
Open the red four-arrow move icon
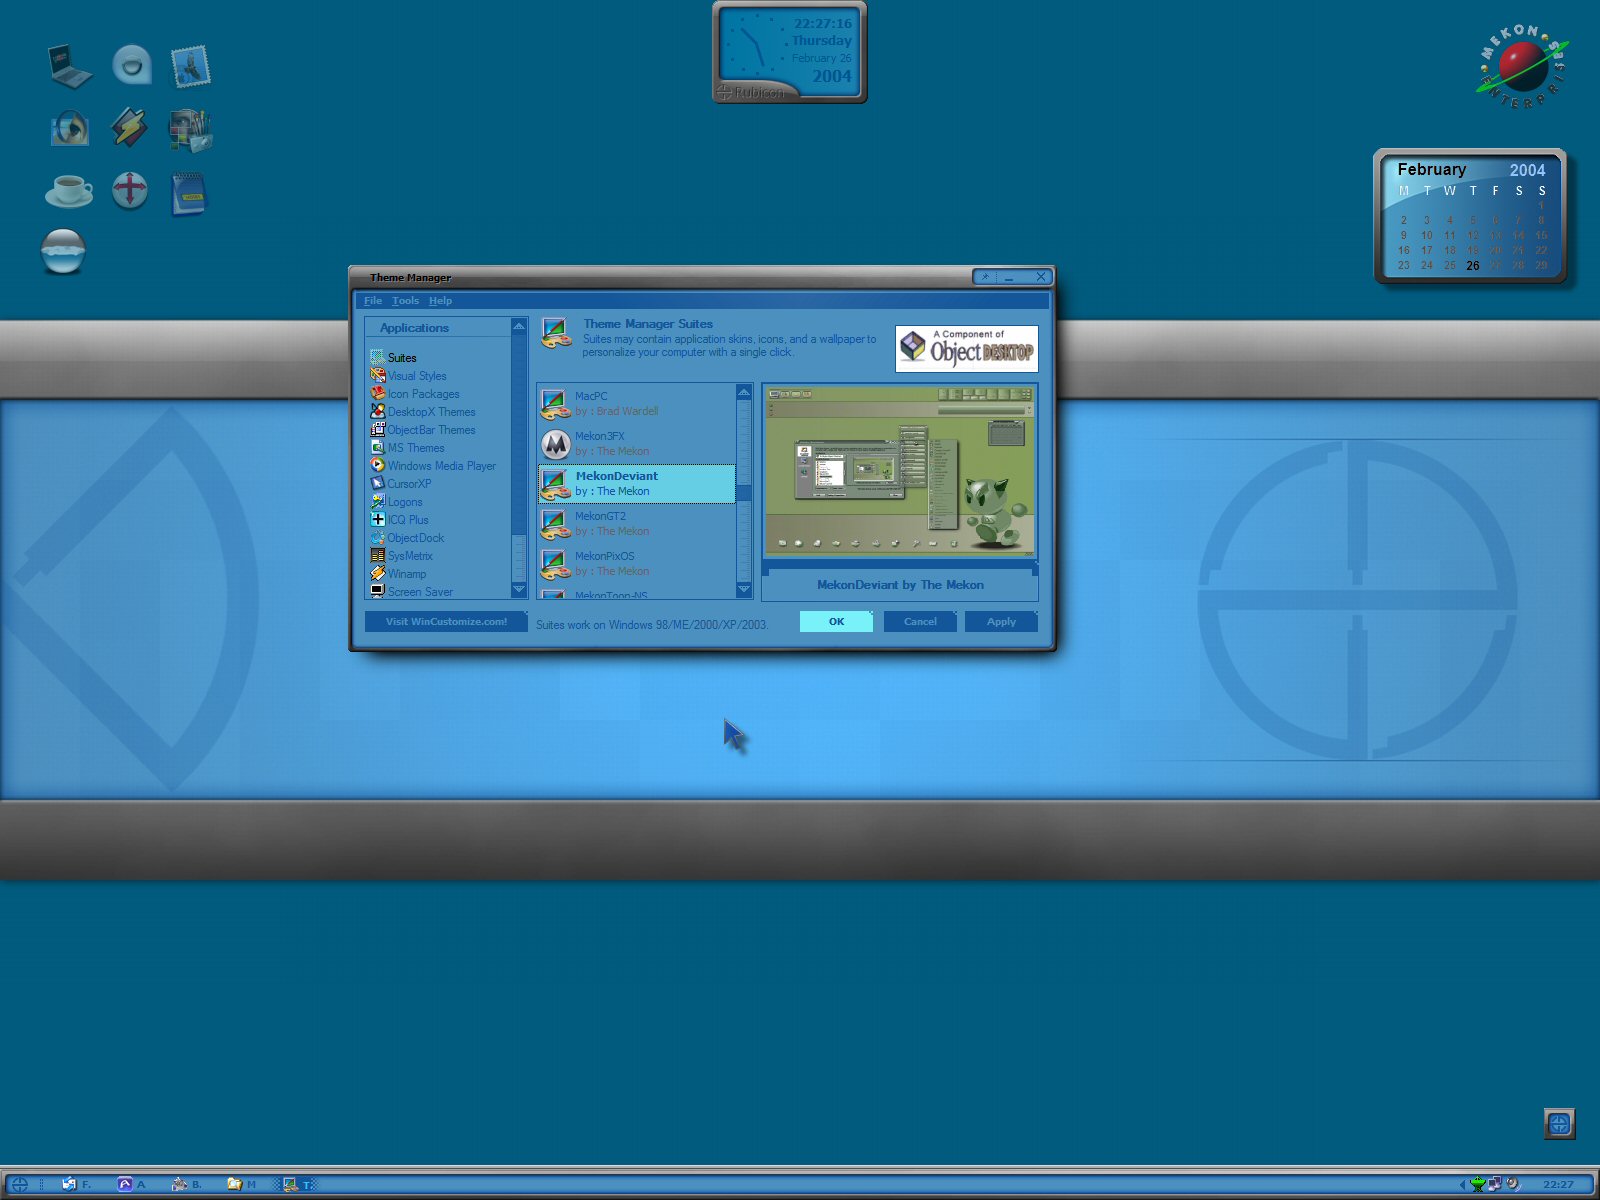(130, 190)
